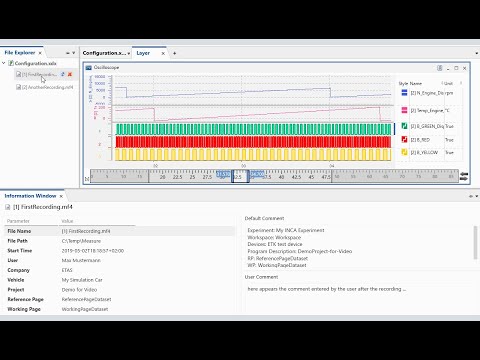Click the Temp_Engine pink style swatch

(x=404, y=110)
